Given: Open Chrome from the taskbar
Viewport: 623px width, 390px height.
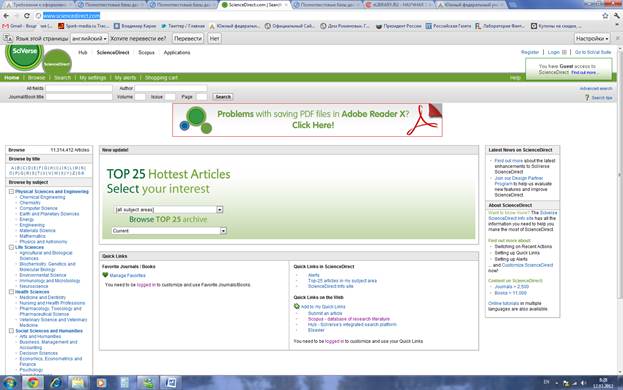Looking at the screenshot, I should pyautogui.click(x=33, y=383).
